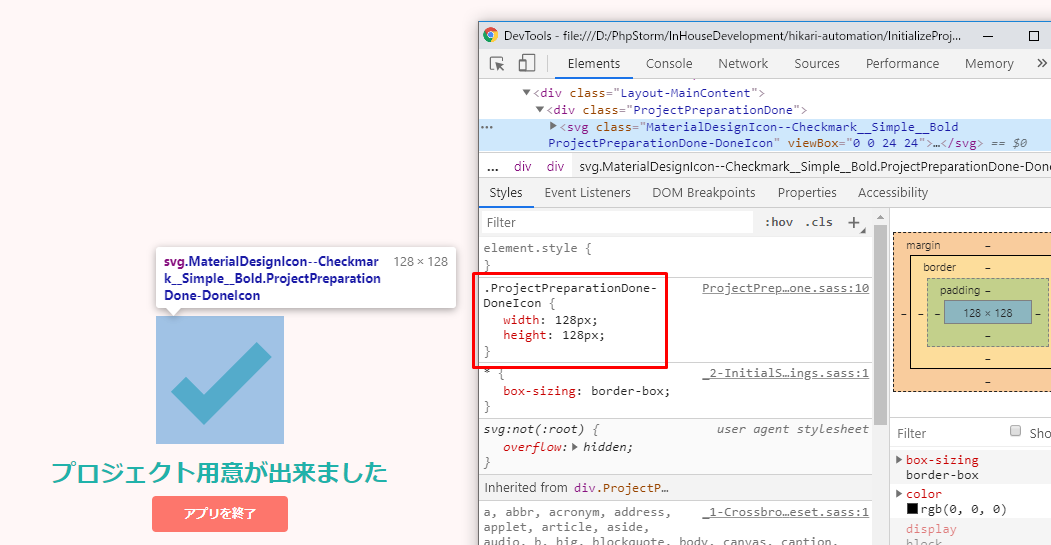The image size is (1051, 545).
Task: Select the Styles sub-tab
Action: (x=506, y=193)
